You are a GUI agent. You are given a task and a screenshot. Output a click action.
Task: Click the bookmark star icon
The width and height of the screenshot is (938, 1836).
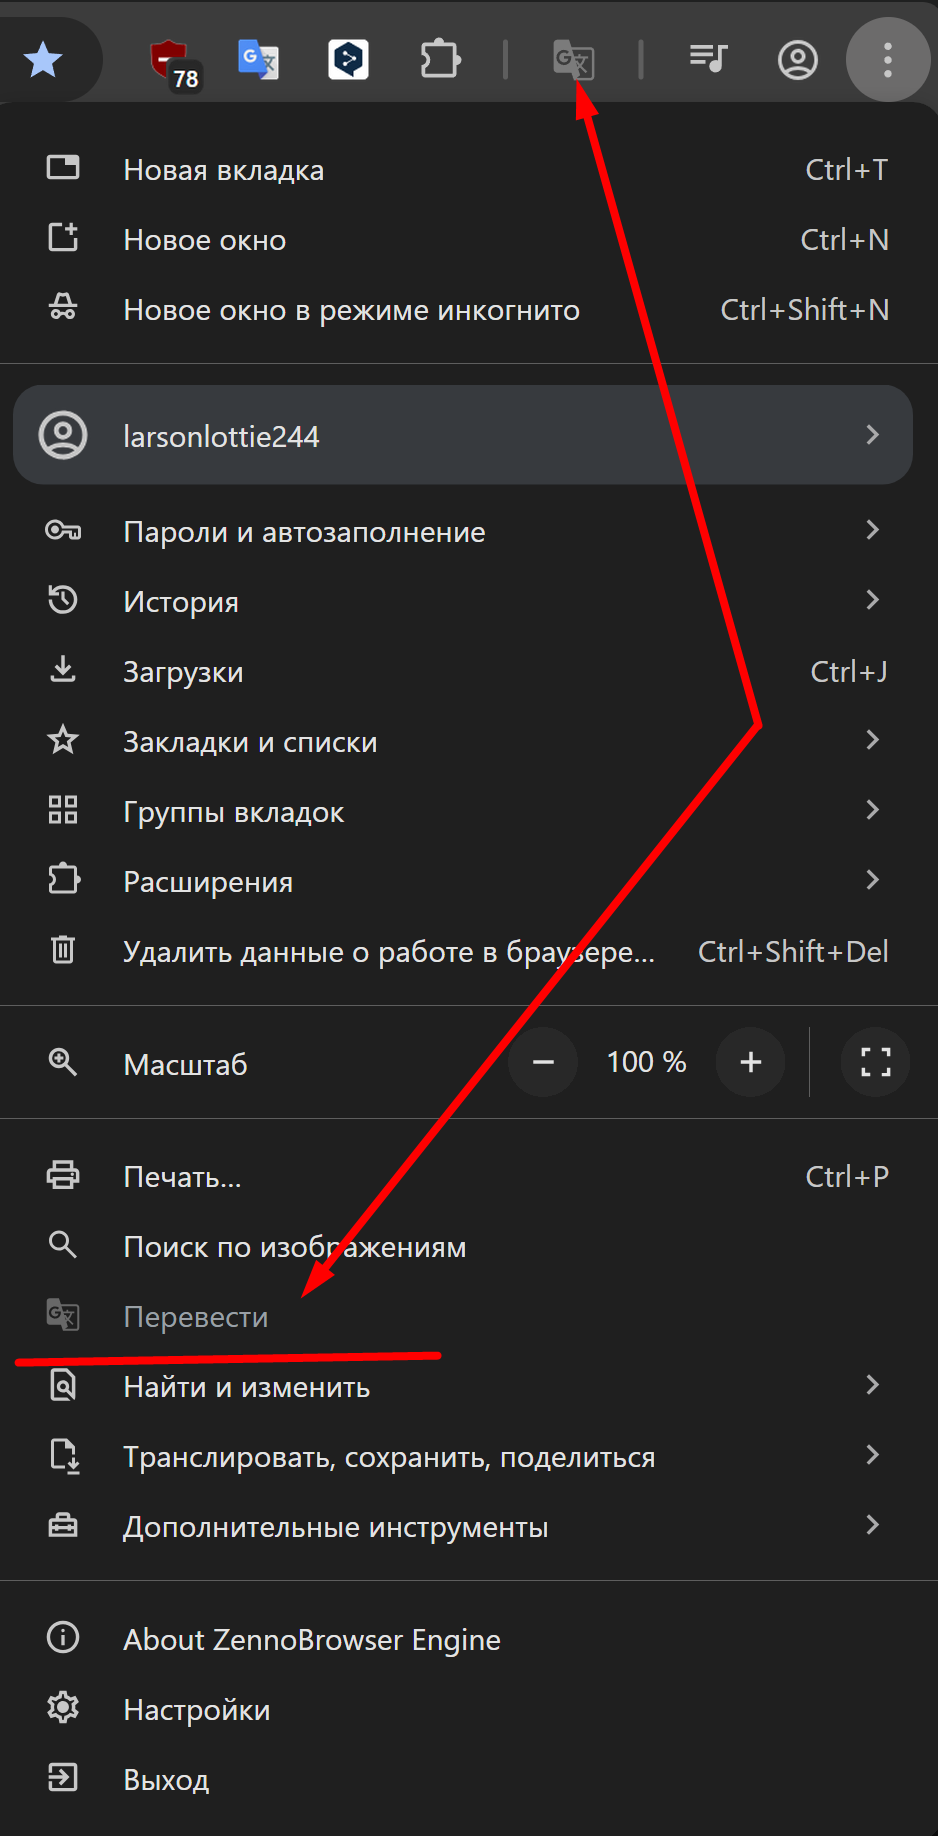click(43, 60)
